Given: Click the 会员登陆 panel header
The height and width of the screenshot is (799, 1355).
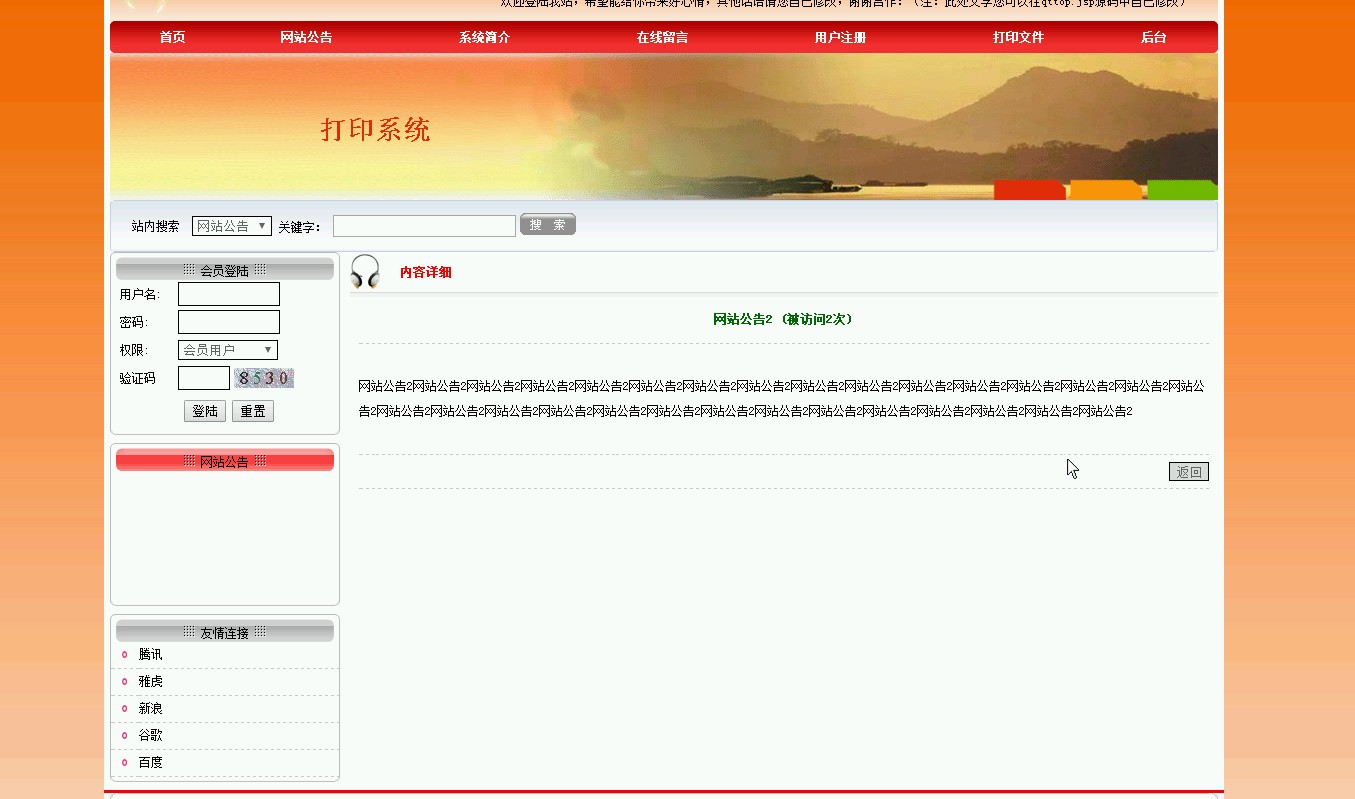Looking at the screenshot, I should point(225,269).
